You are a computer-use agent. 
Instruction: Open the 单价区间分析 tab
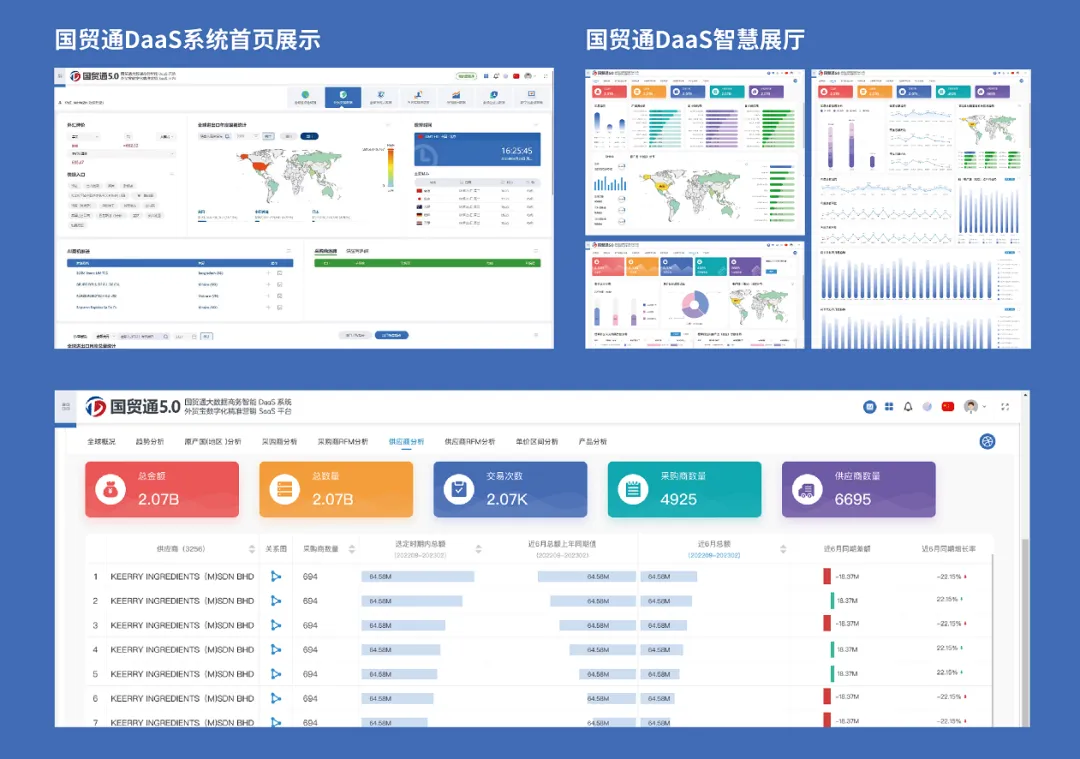pyautogui.click(x=537, y=441)
